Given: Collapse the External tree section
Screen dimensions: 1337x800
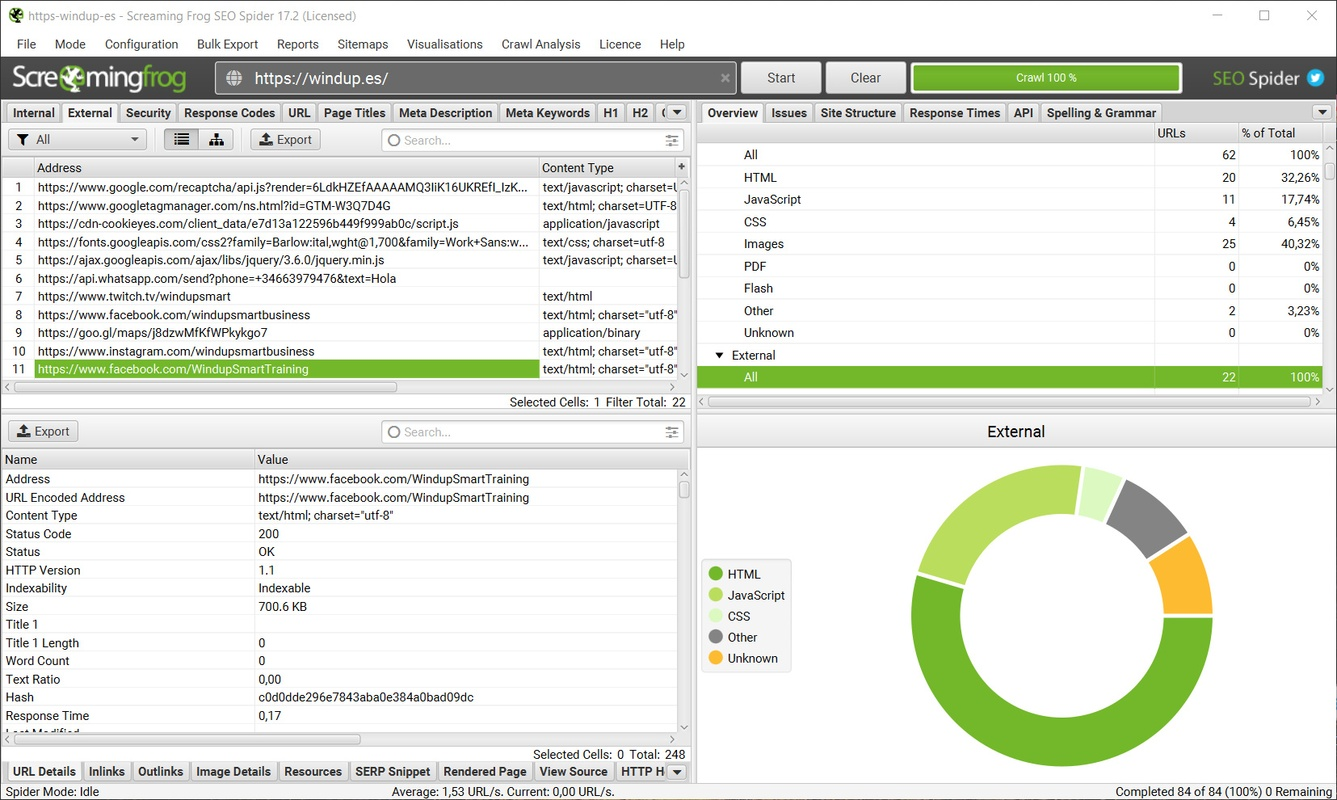Looking at the screenshot, I should coord(718,355).
